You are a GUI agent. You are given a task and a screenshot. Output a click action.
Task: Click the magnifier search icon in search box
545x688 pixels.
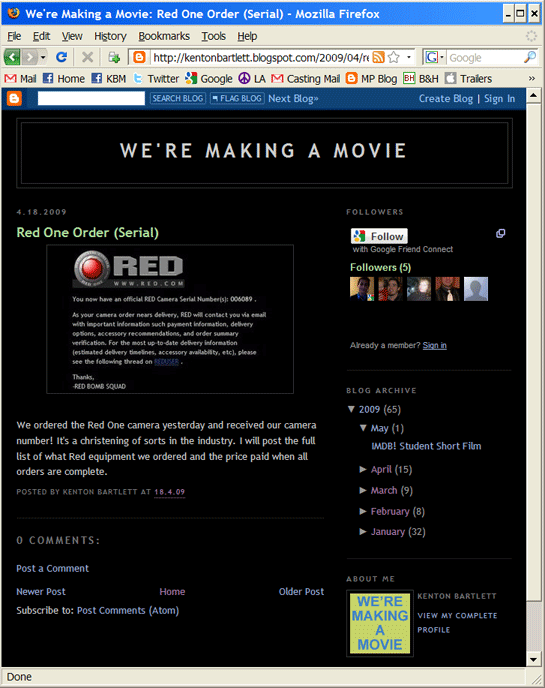(x=530, y=57)
